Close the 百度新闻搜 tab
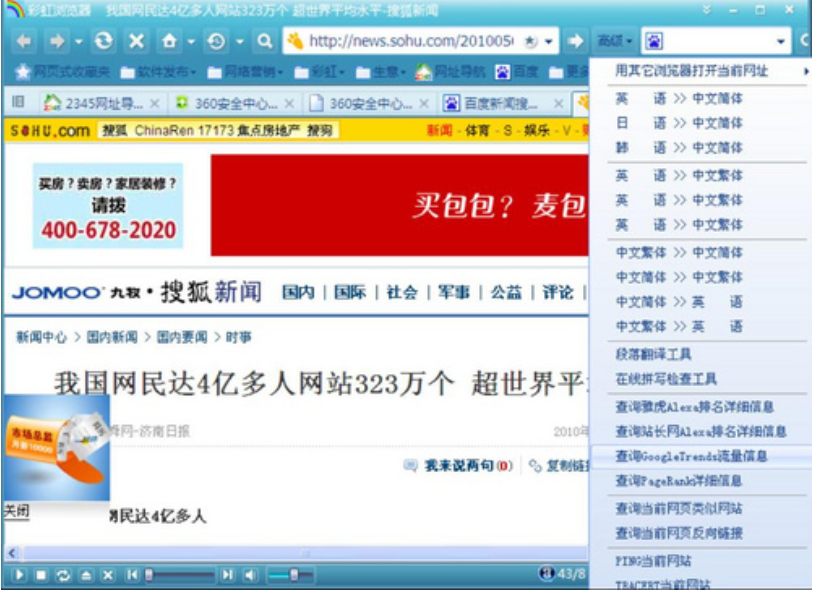Image resolution: width=814 pixels, height=591 pixels. coord(558,104)
